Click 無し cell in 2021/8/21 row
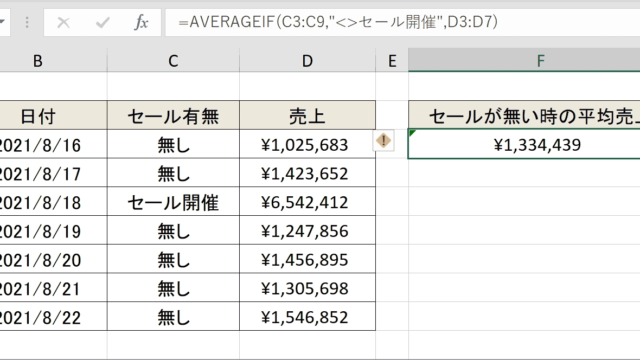This screenshot has width=640, height=360. pos(173,288)
